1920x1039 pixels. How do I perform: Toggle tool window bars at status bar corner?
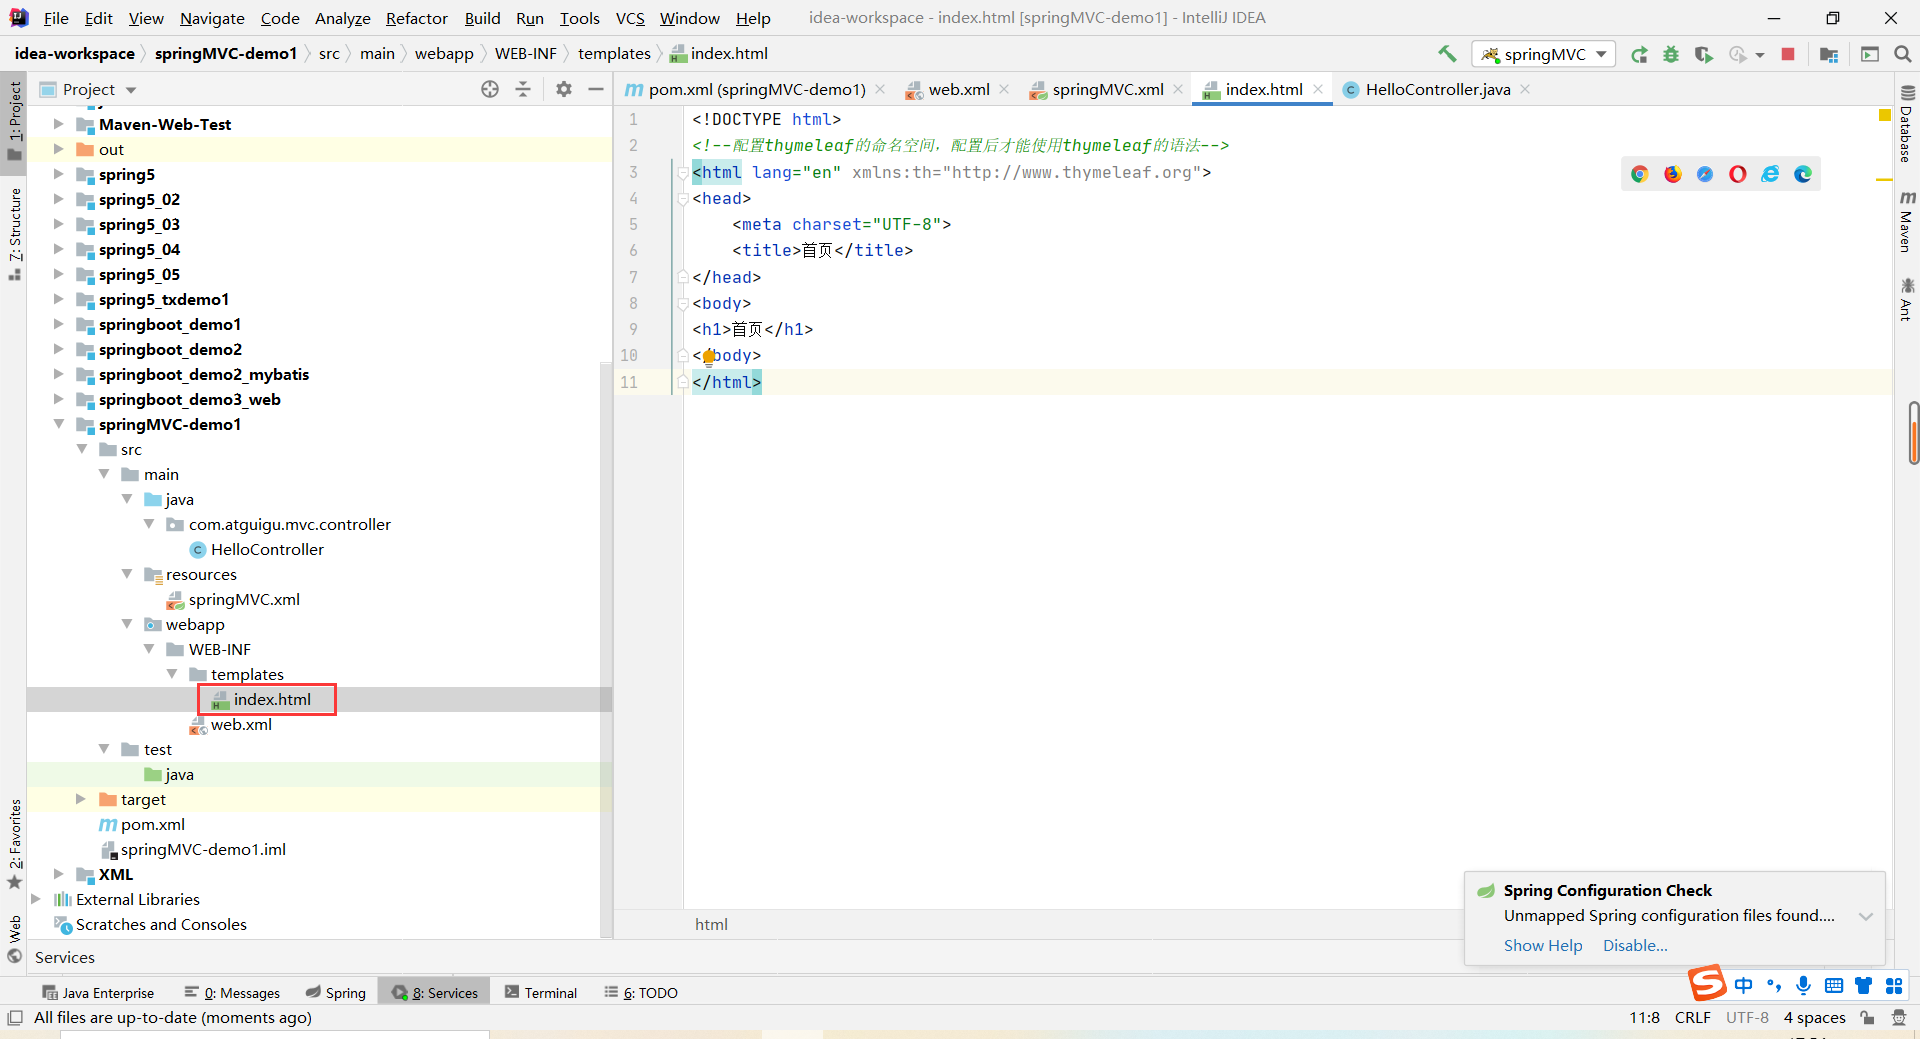point(14,1018)
